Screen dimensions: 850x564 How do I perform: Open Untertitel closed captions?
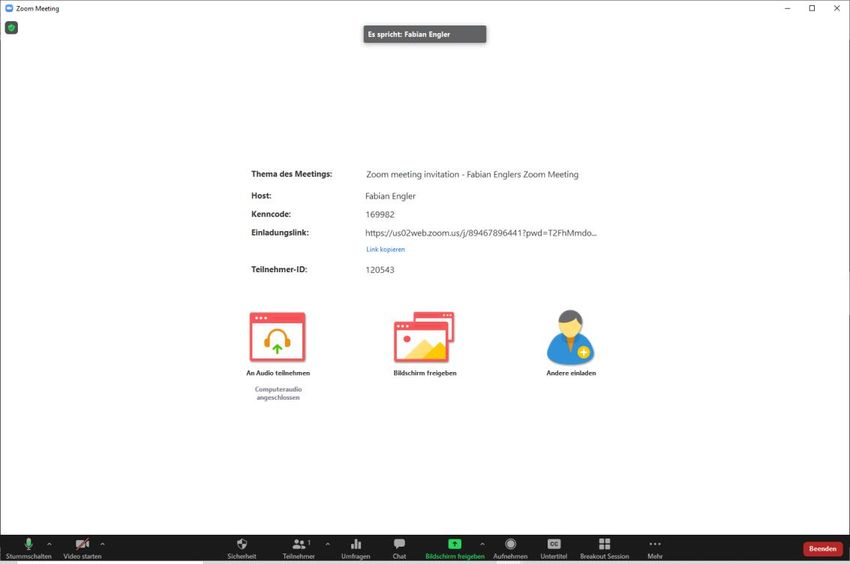[x=553, y=548]
